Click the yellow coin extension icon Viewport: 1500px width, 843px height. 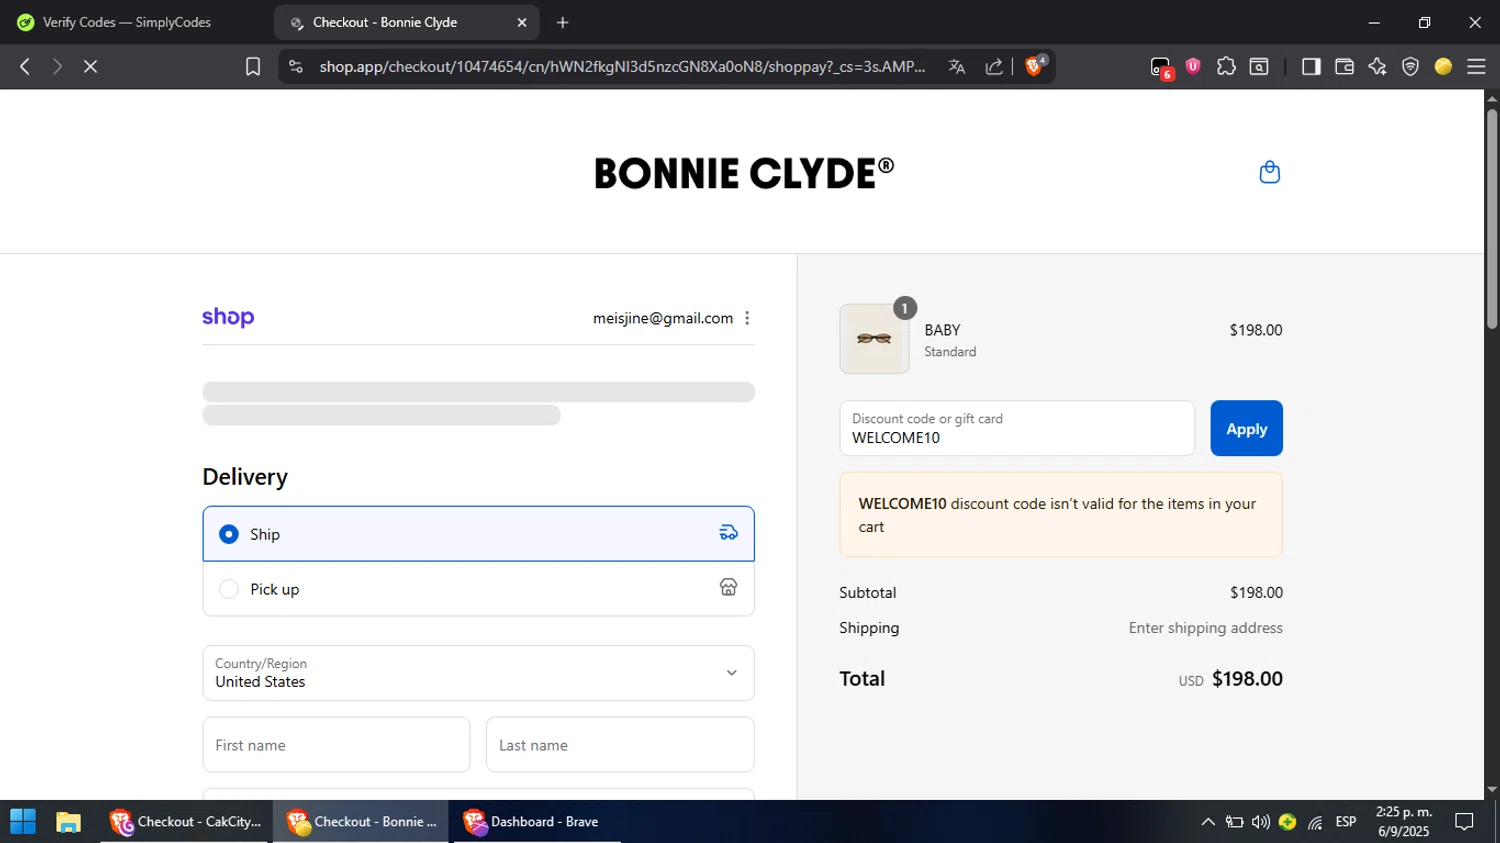(1443, 66)
